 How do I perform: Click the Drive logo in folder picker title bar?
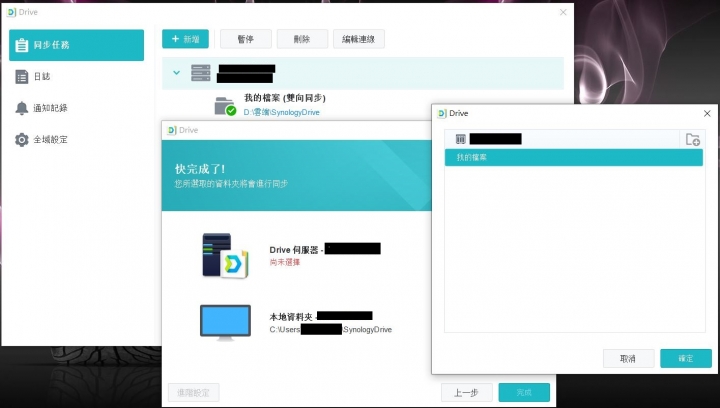(442, 113)
